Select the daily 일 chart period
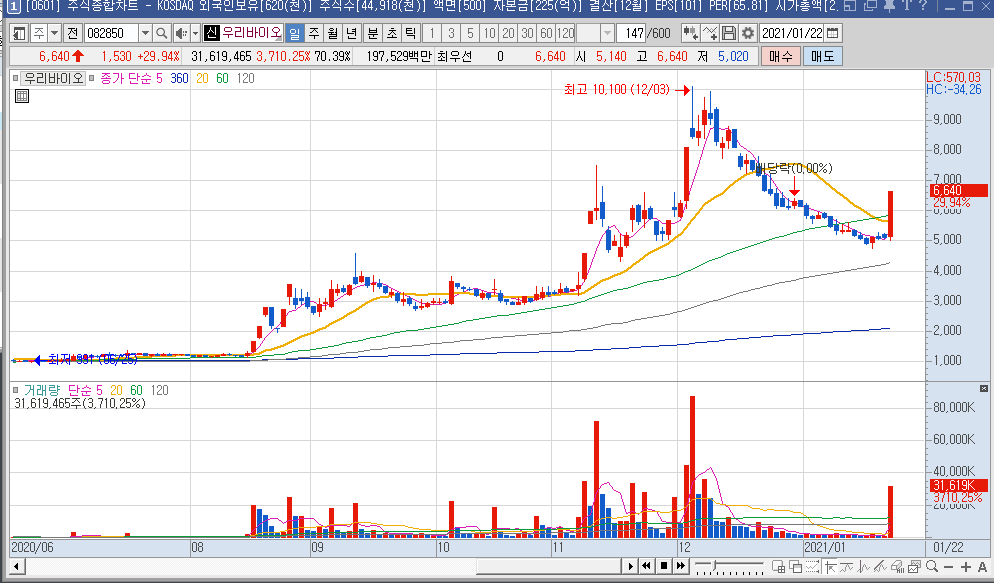 click(295, 33)
